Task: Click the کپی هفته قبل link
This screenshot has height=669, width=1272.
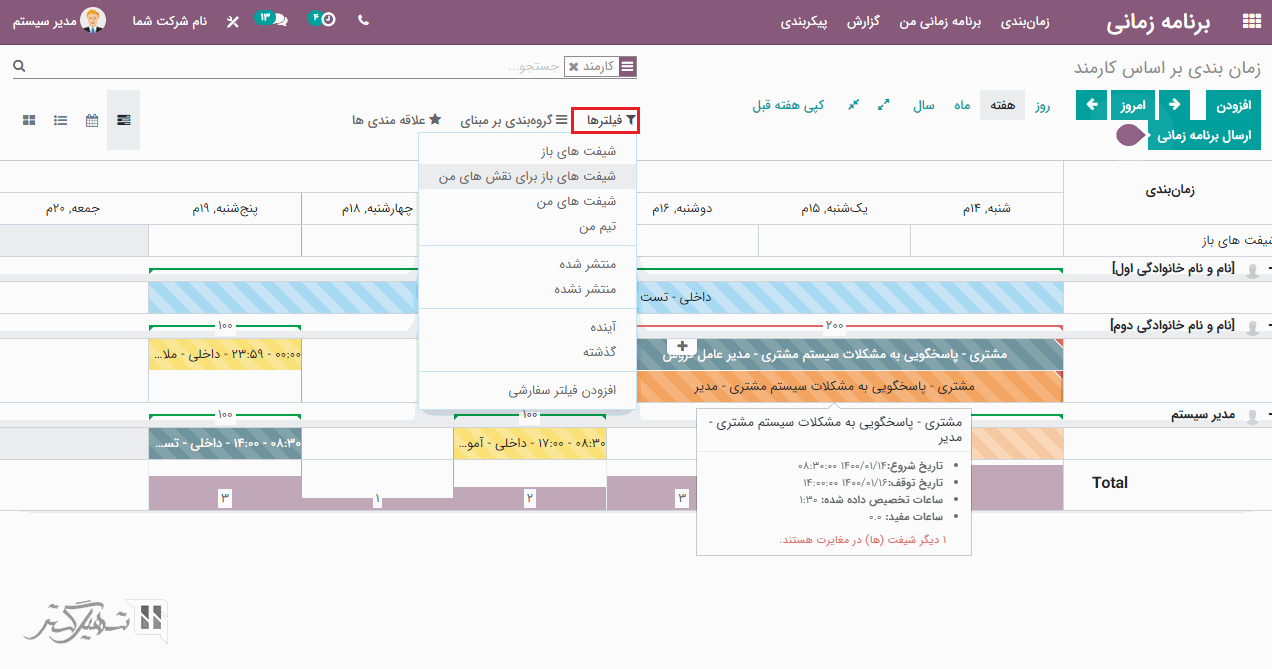Action: 788,105
